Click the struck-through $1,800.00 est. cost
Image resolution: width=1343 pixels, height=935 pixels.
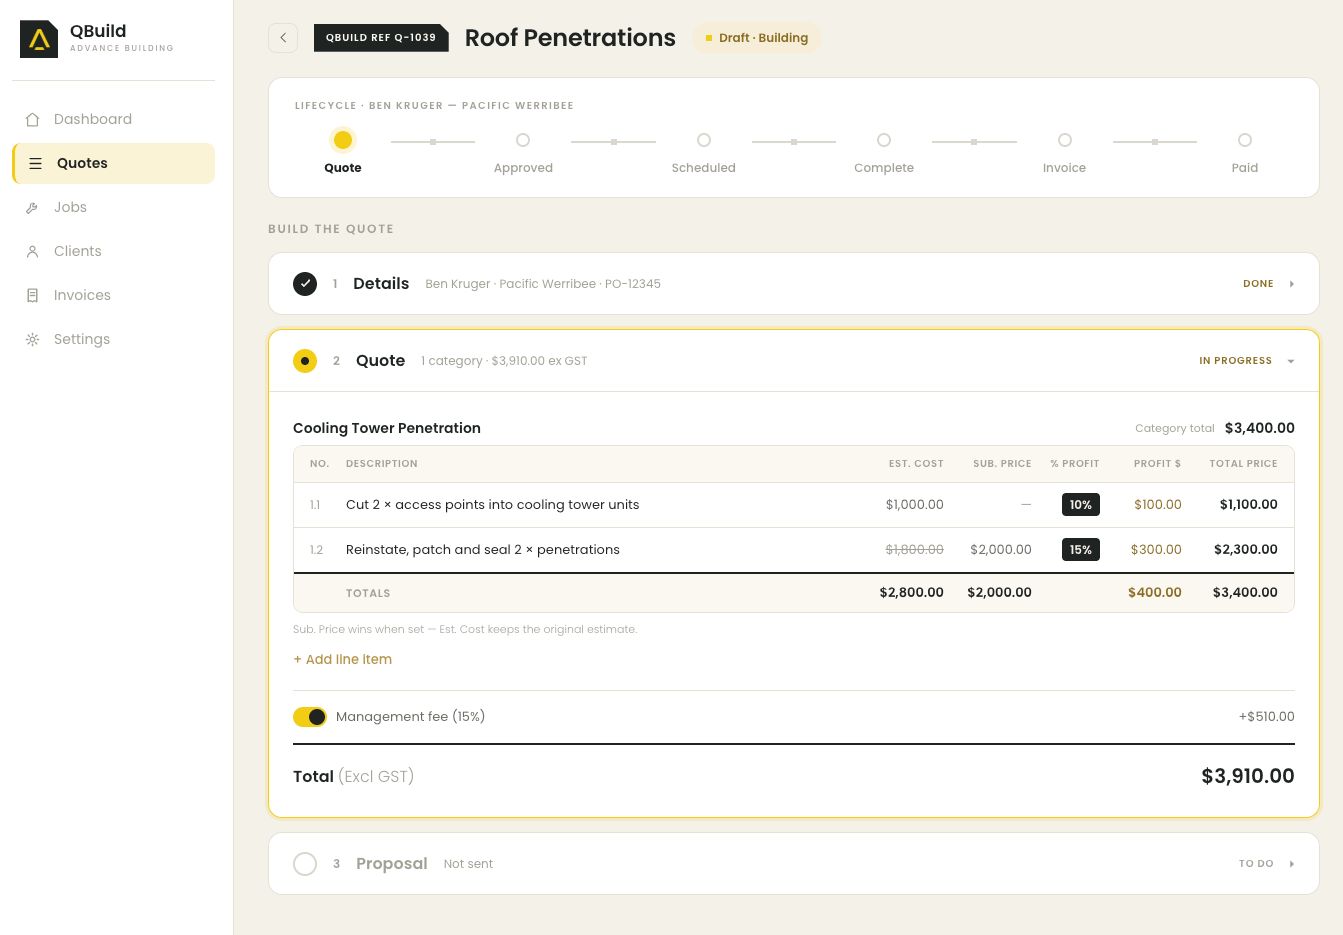click(914, 550)
